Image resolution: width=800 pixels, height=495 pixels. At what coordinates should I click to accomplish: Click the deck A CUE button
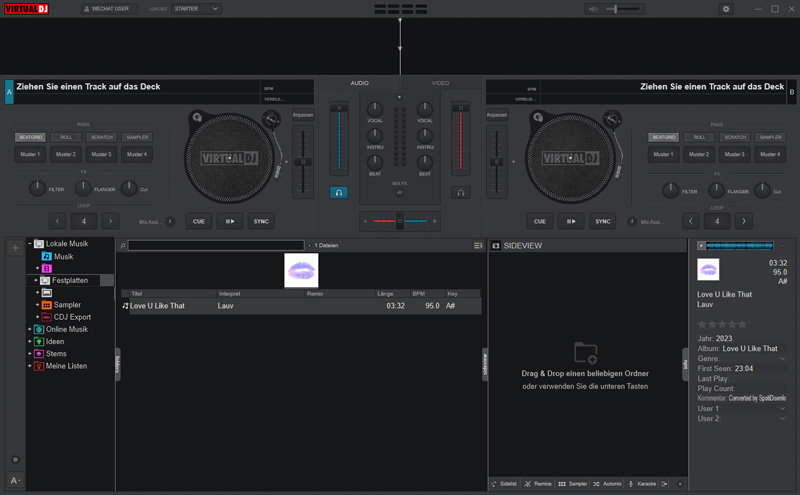click(198, 221)
